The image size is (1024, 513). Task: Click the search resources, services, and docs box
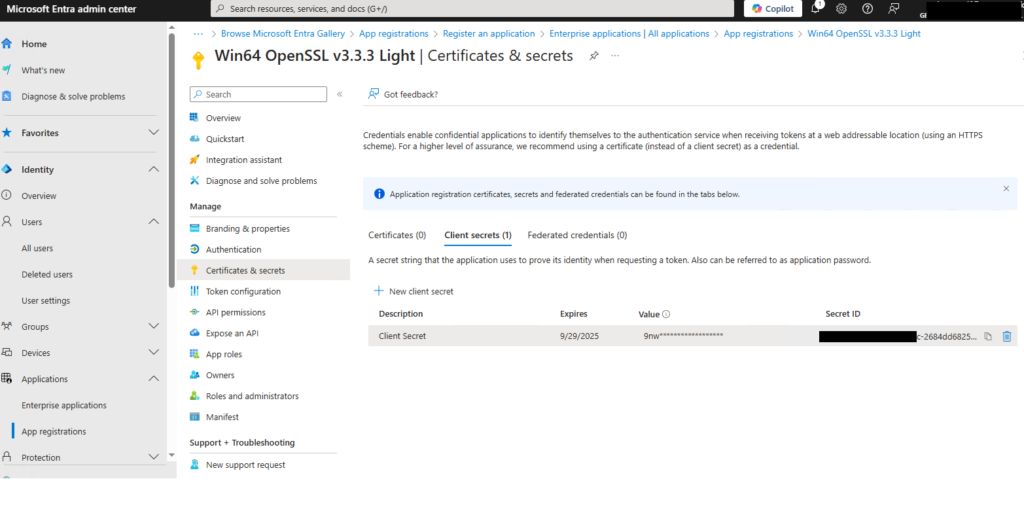tap(472, 8)
